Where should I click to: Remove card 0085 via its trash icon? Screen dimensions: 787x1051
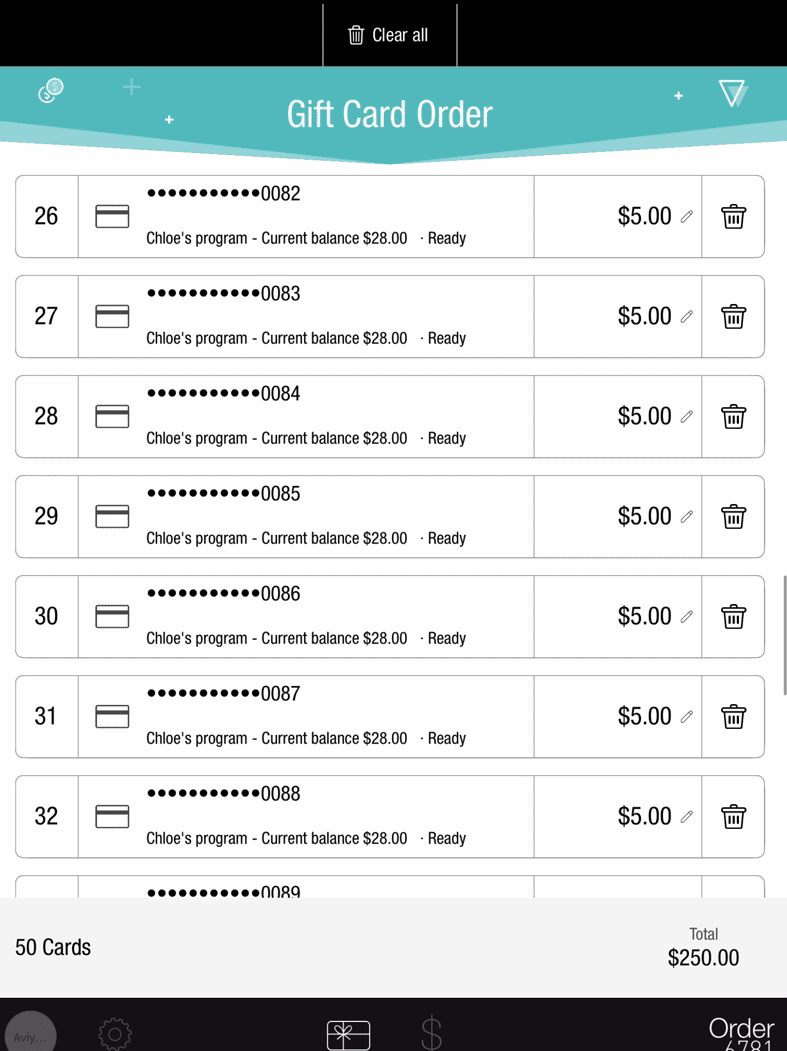733,517
